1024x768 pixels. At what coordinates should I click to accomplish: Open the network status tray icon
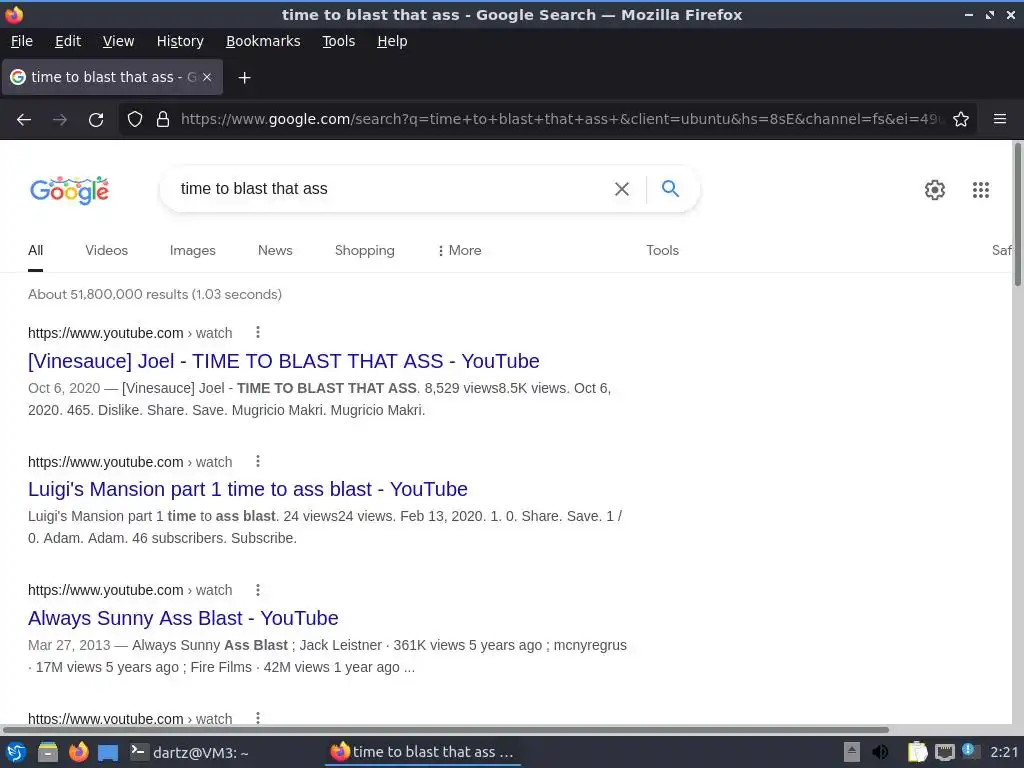tap(944, 753)
